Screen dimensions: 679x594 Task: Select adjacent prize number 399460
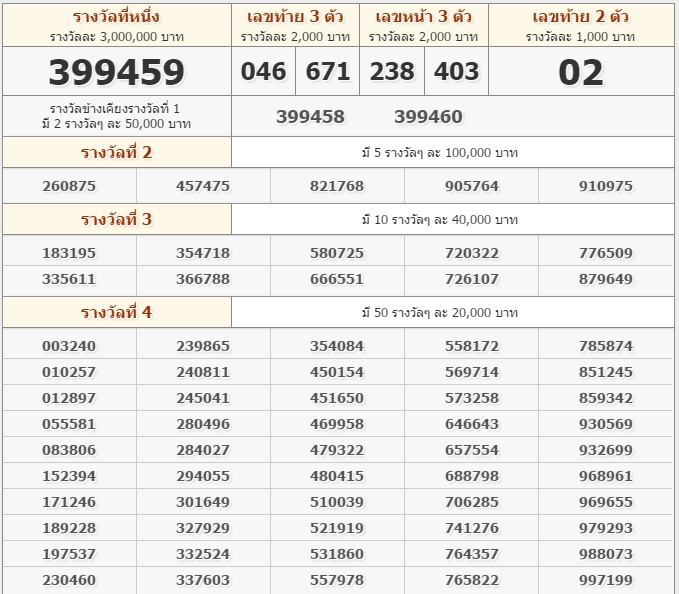click(428, 117)
